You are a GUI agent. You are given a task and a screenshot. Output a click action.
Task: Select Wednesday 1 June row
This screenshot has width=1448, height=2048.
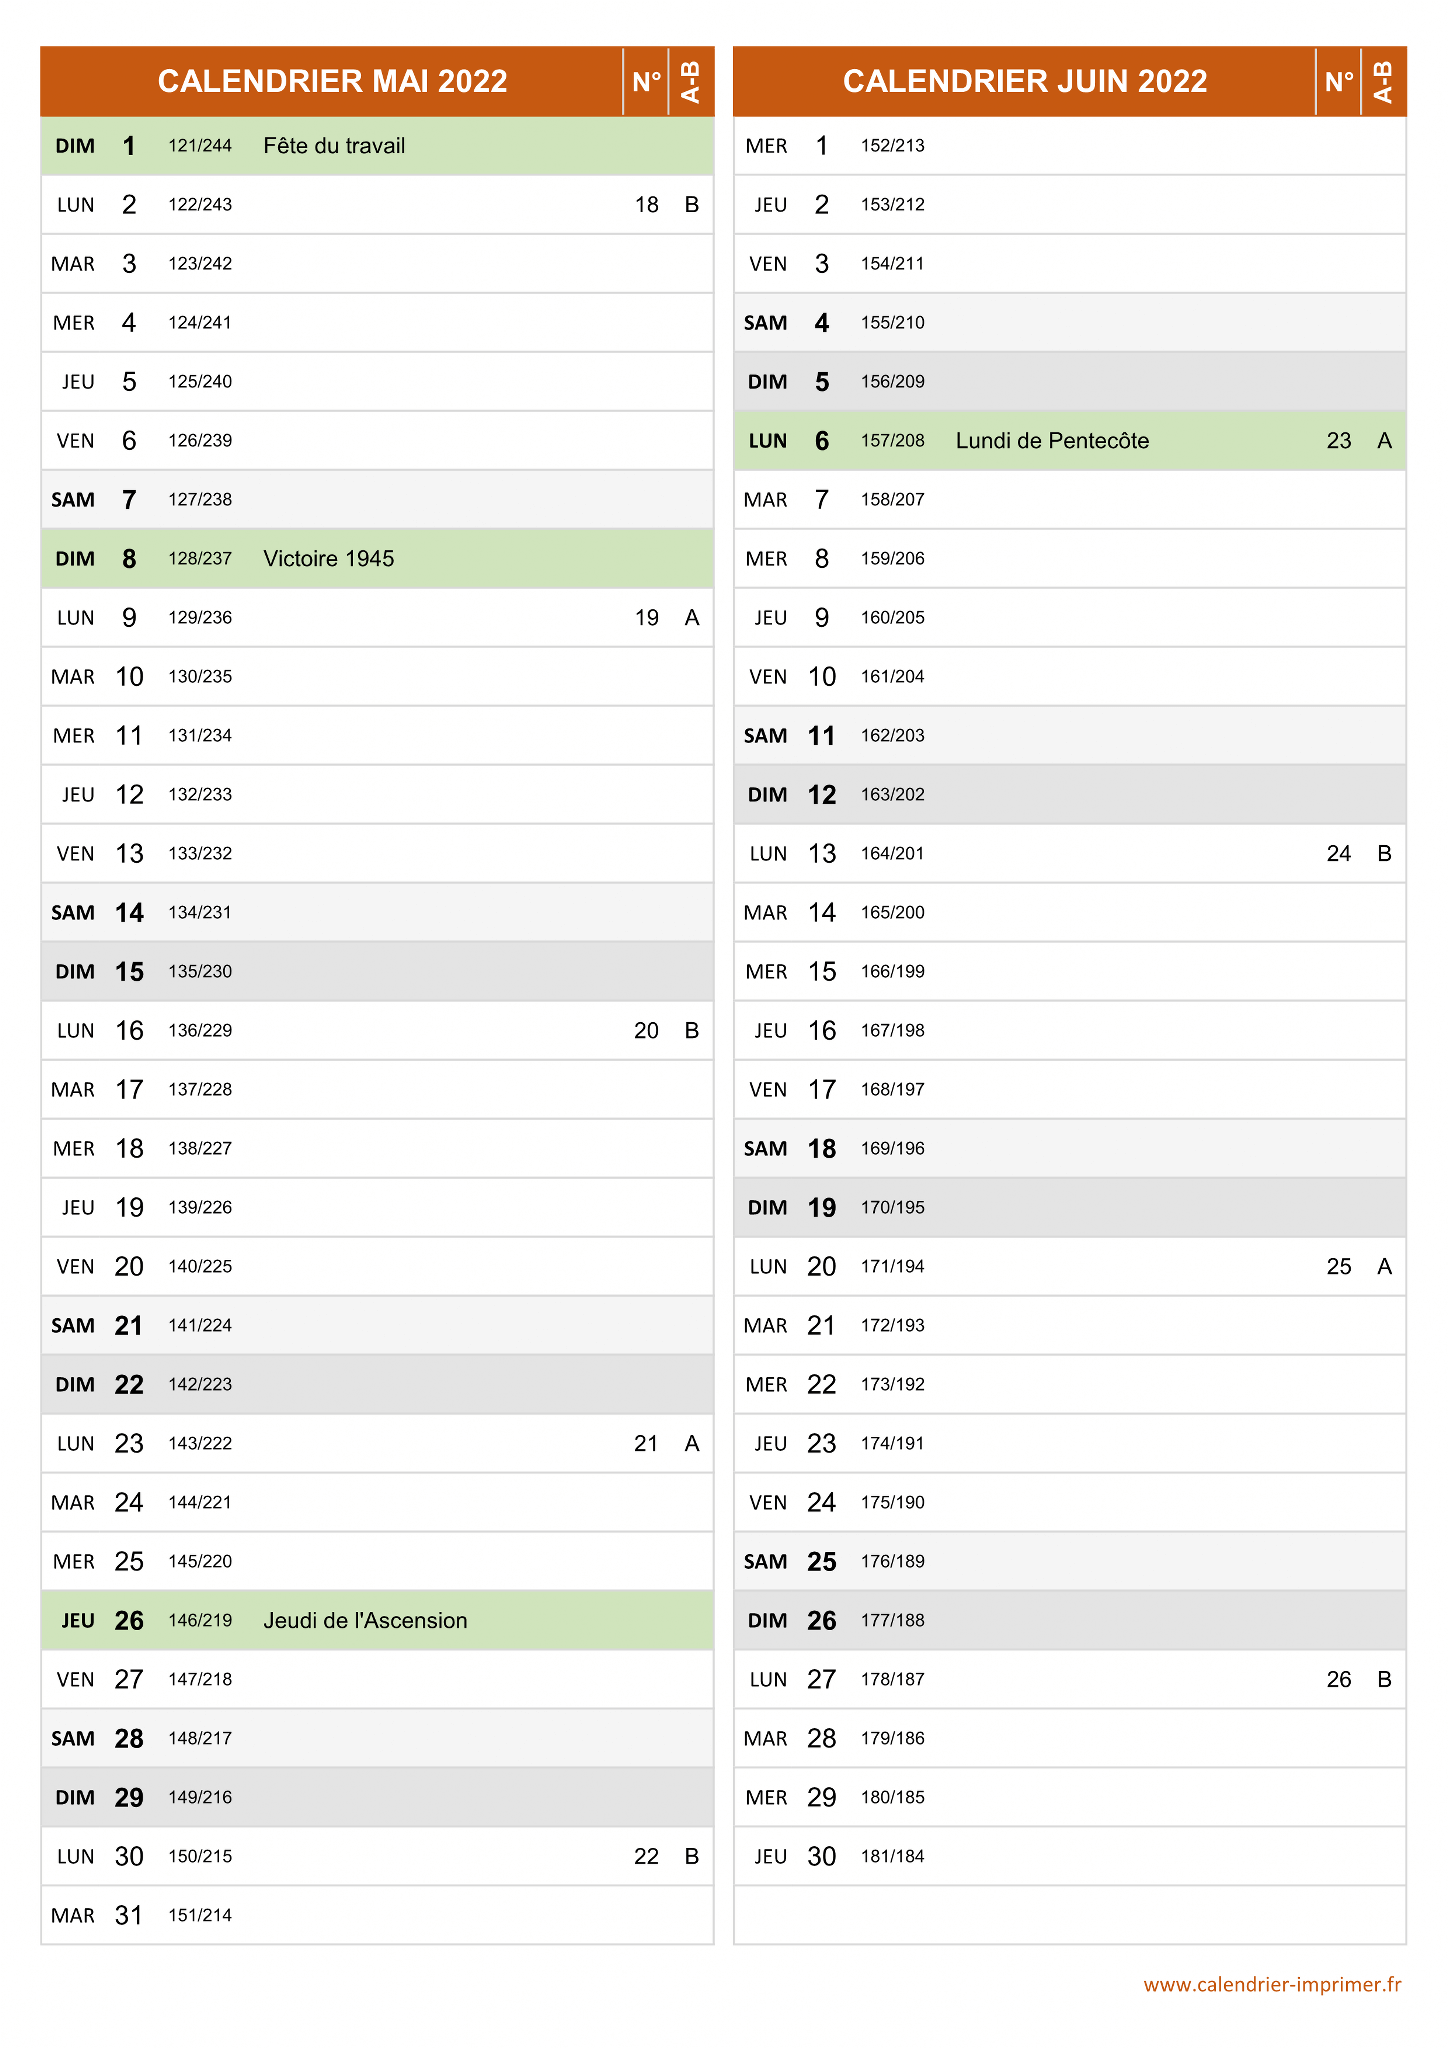[1070, 146]
